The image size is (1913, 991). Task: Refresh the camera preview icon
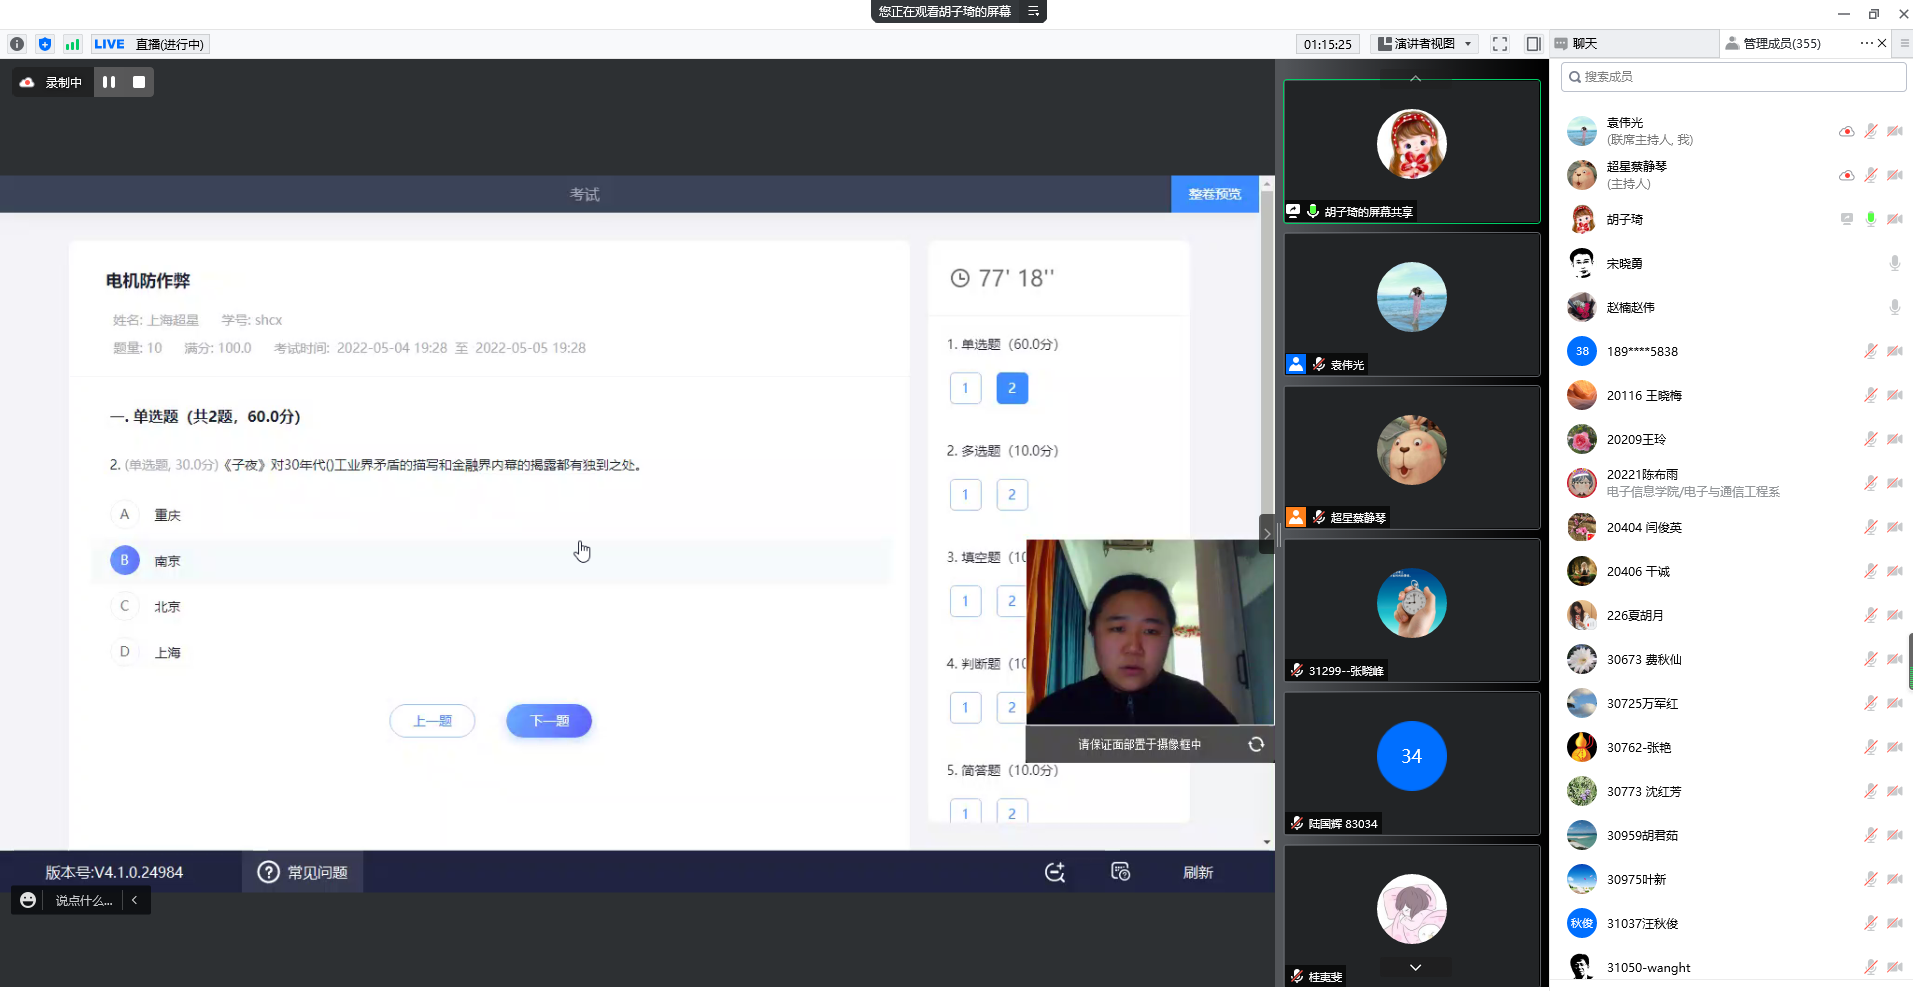click(x=1256, y=744)
